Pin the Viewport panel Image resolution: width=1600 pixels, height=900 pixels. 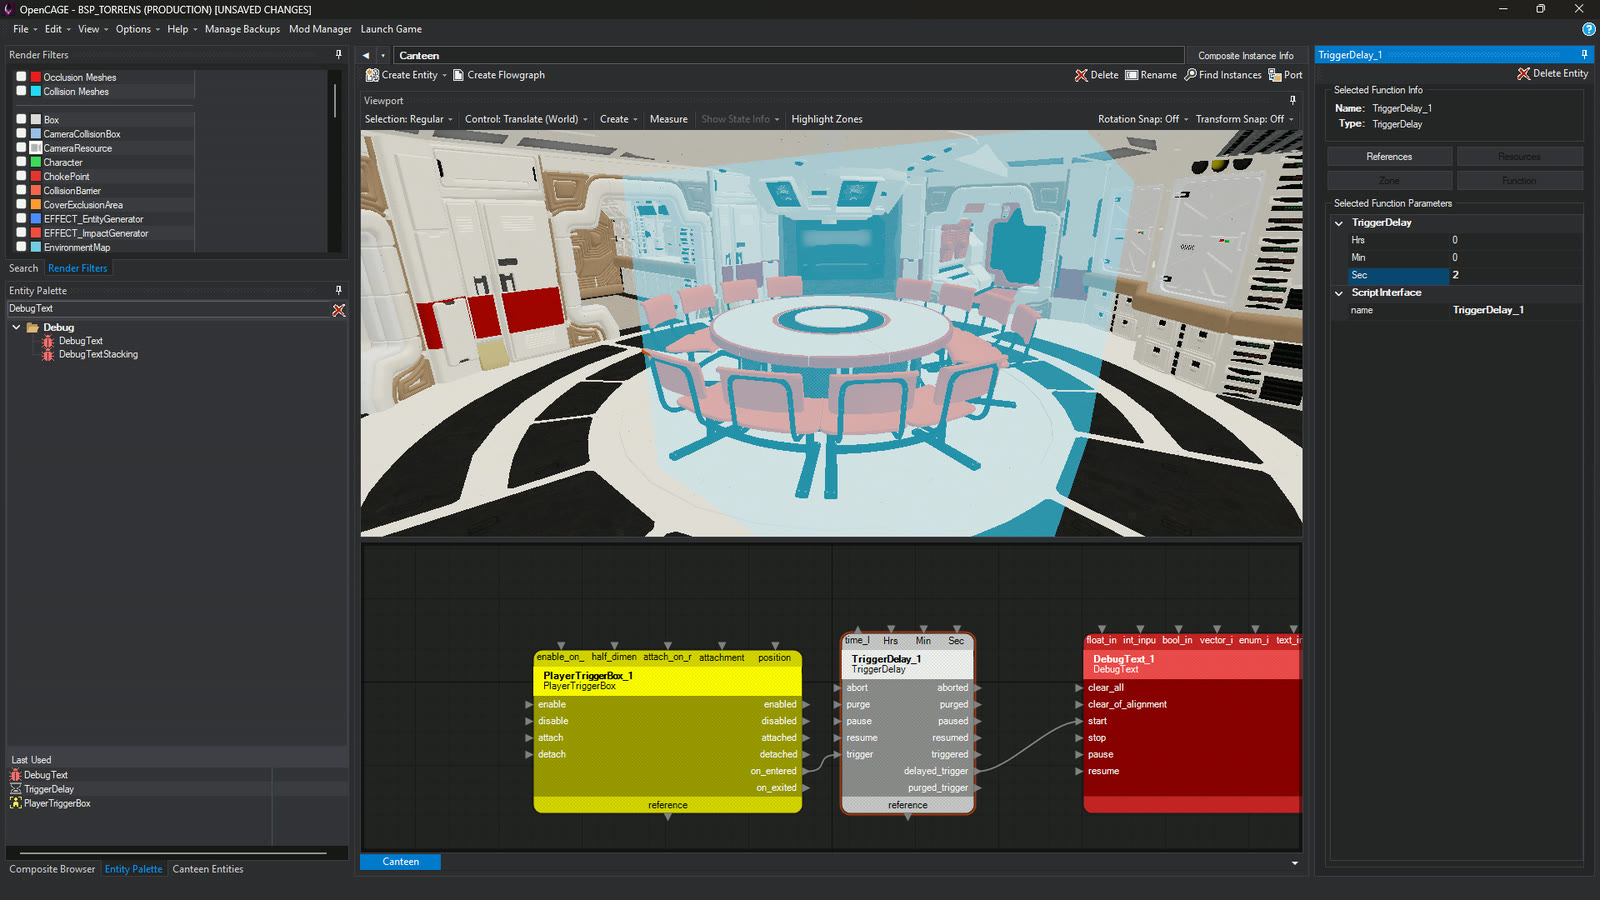pyautogui.click(x=1292, y=100)
